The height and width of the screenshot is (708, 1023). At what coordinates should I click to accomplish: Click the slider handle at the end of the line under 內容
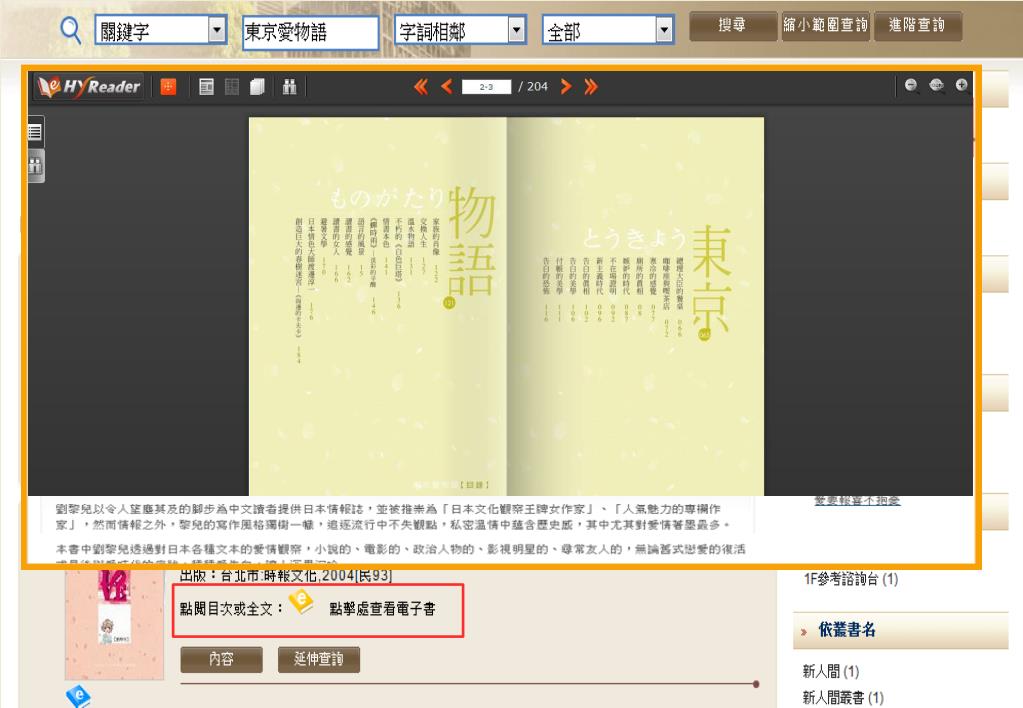point(756,684)
